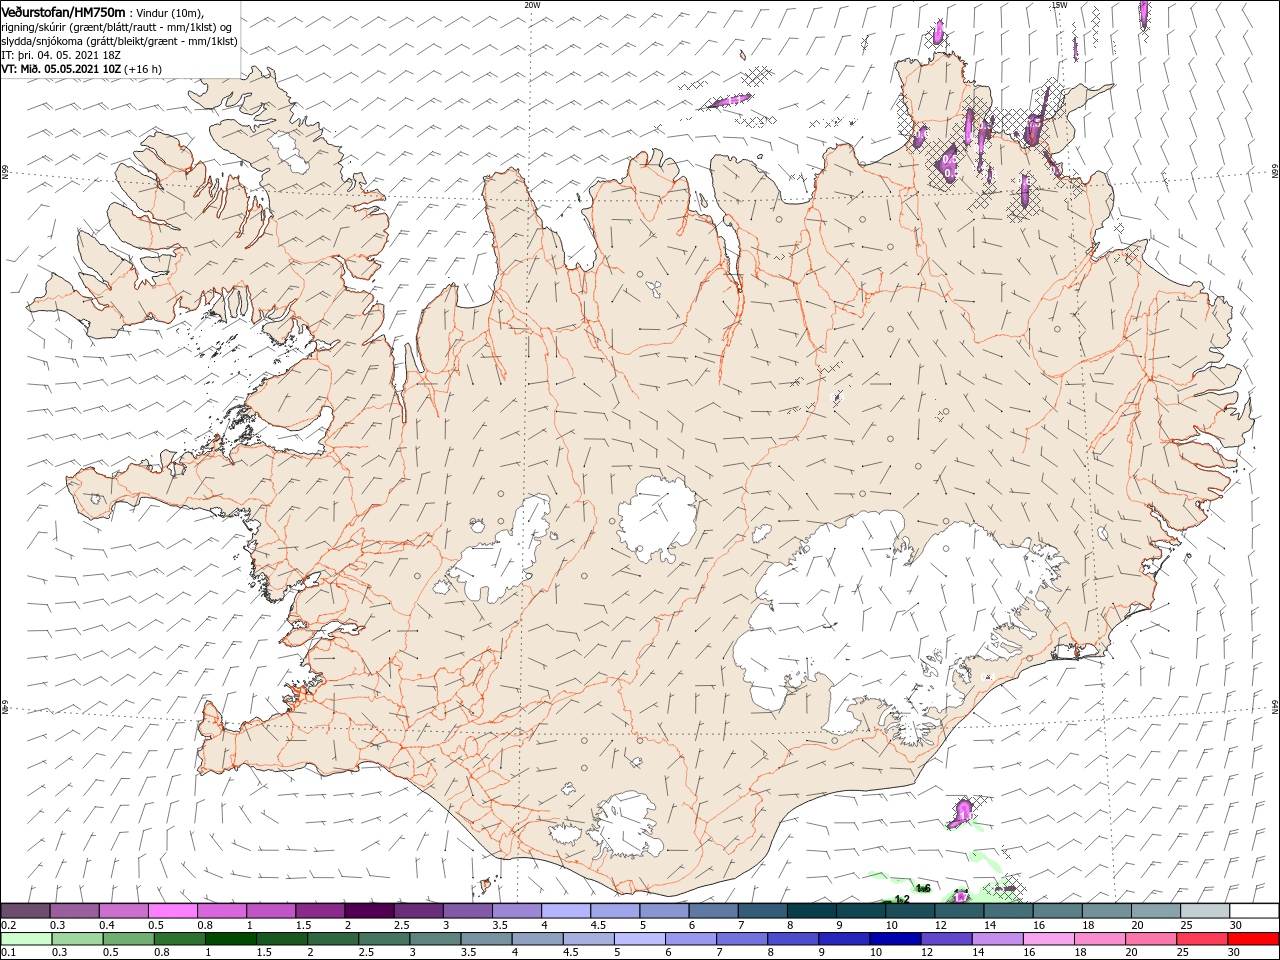The image size is (1280, 960).
Task: Select the darkest purple 2 swatch in upper legend
Action: (369, 911)
